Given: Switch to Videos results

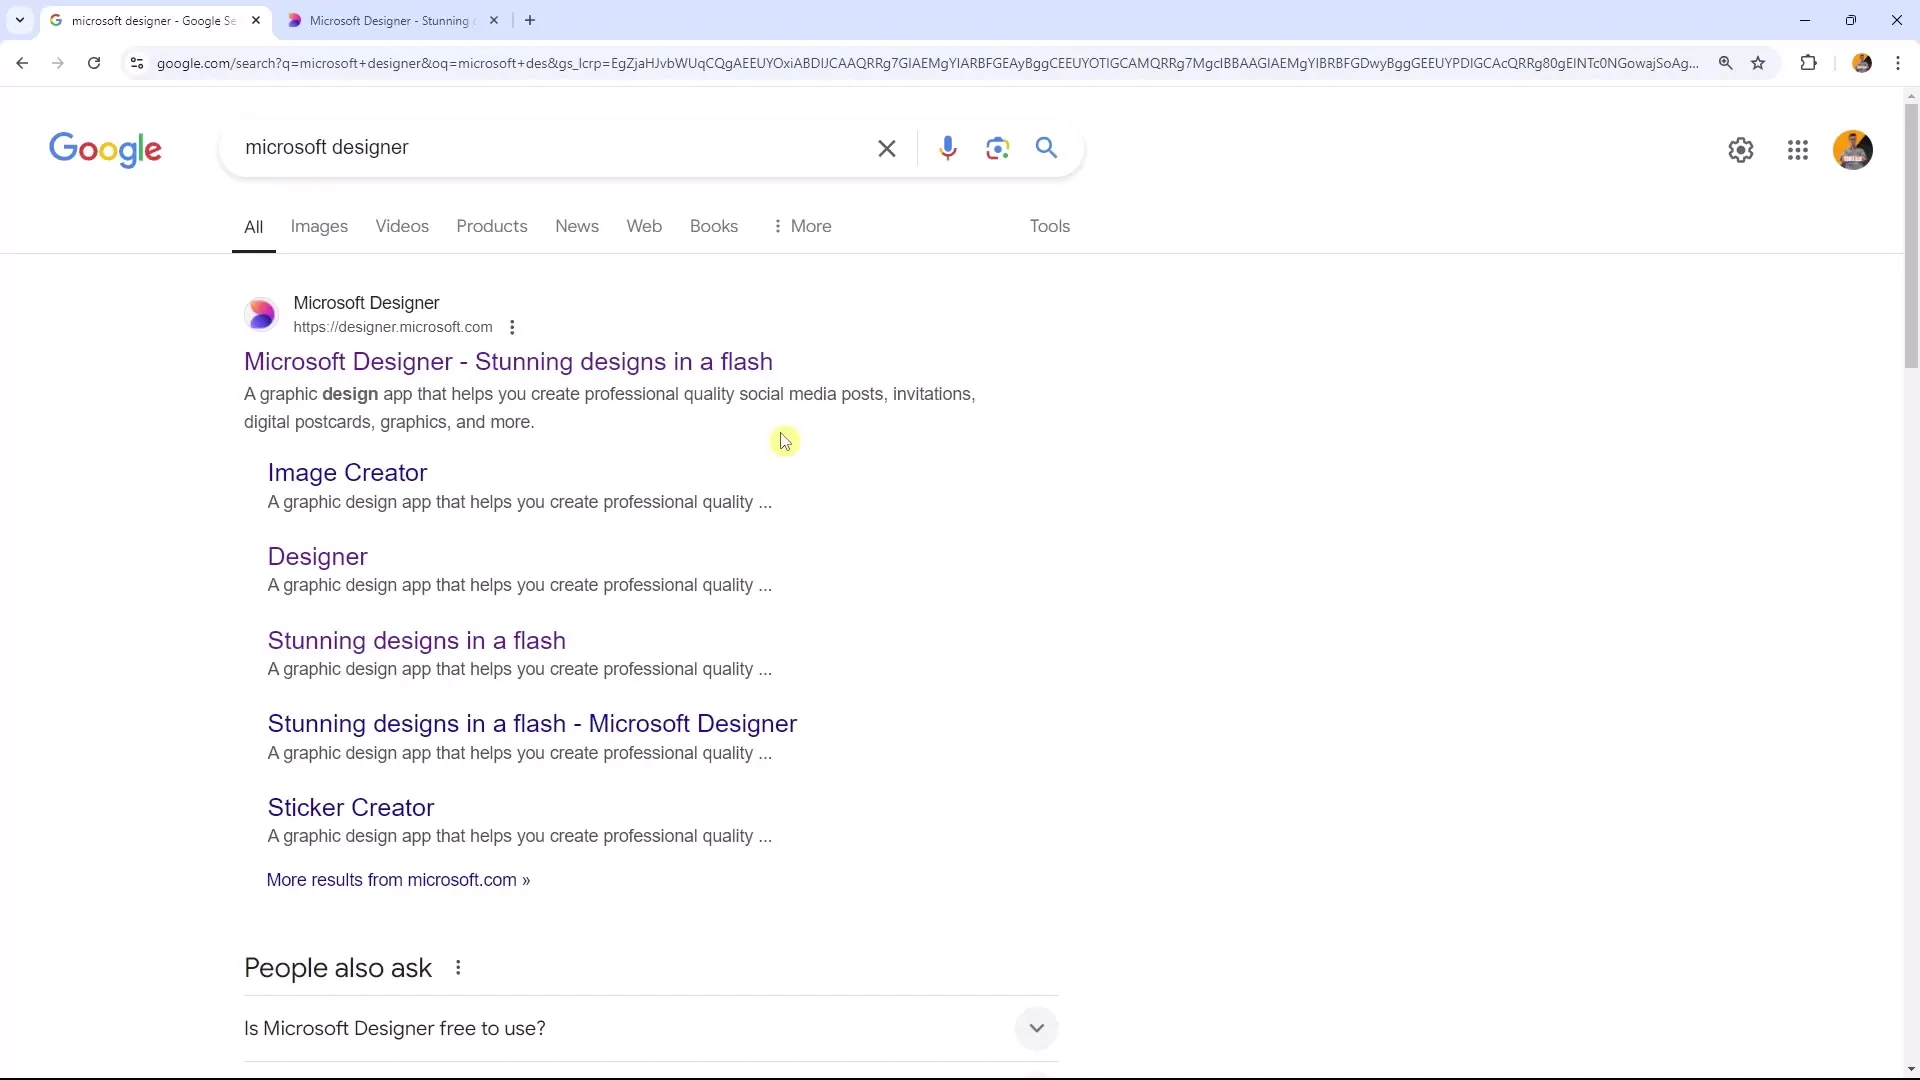Looking at the screenshot, I should pyautogui.click(x=402, y=226).
